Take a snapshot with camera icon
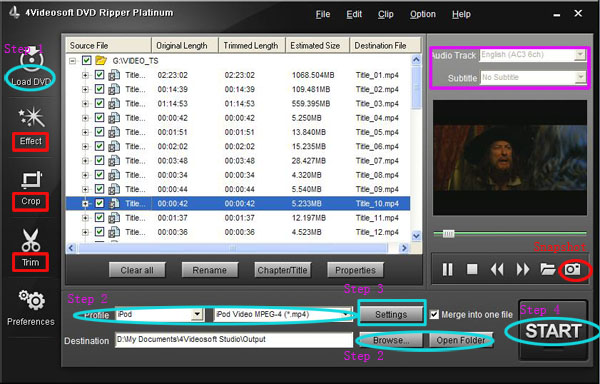The width and height of the screenshot is (600, 384). tap(572, 270)
